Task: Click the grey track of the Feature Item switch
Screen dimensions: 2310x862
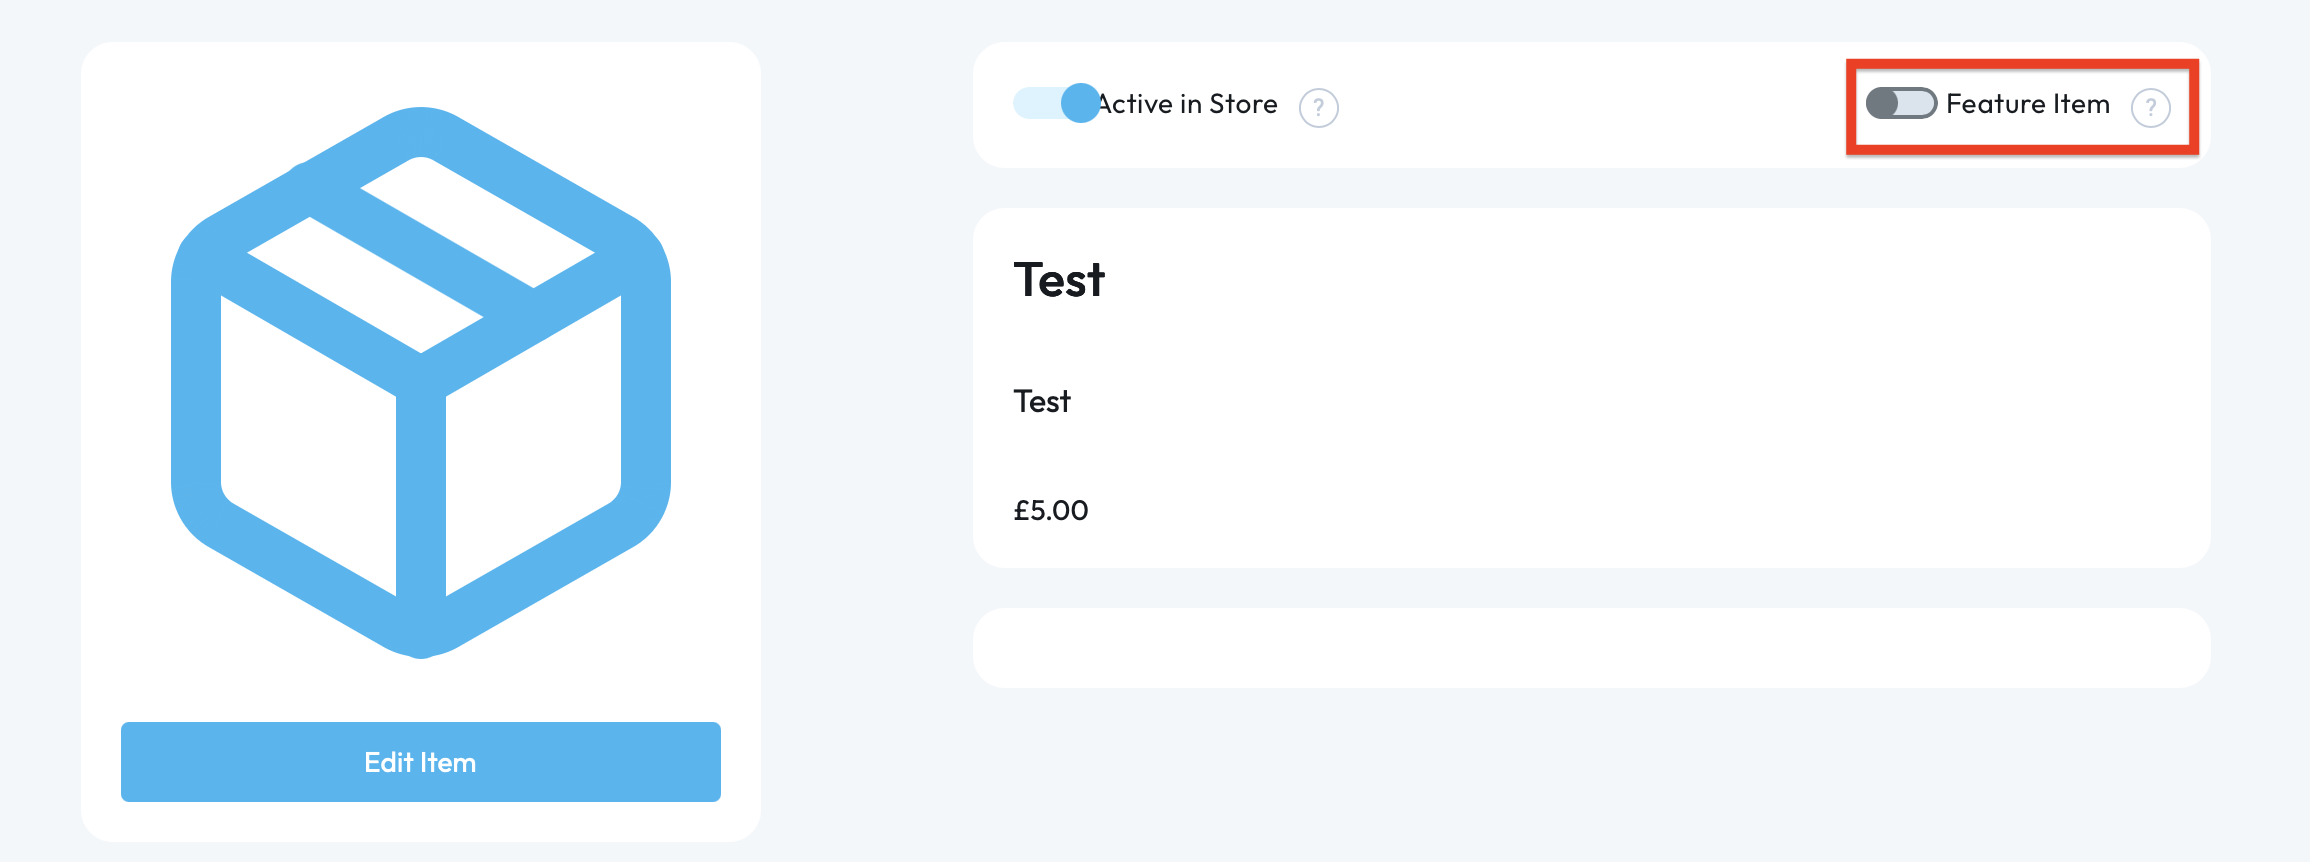Action: [1917, 103]
